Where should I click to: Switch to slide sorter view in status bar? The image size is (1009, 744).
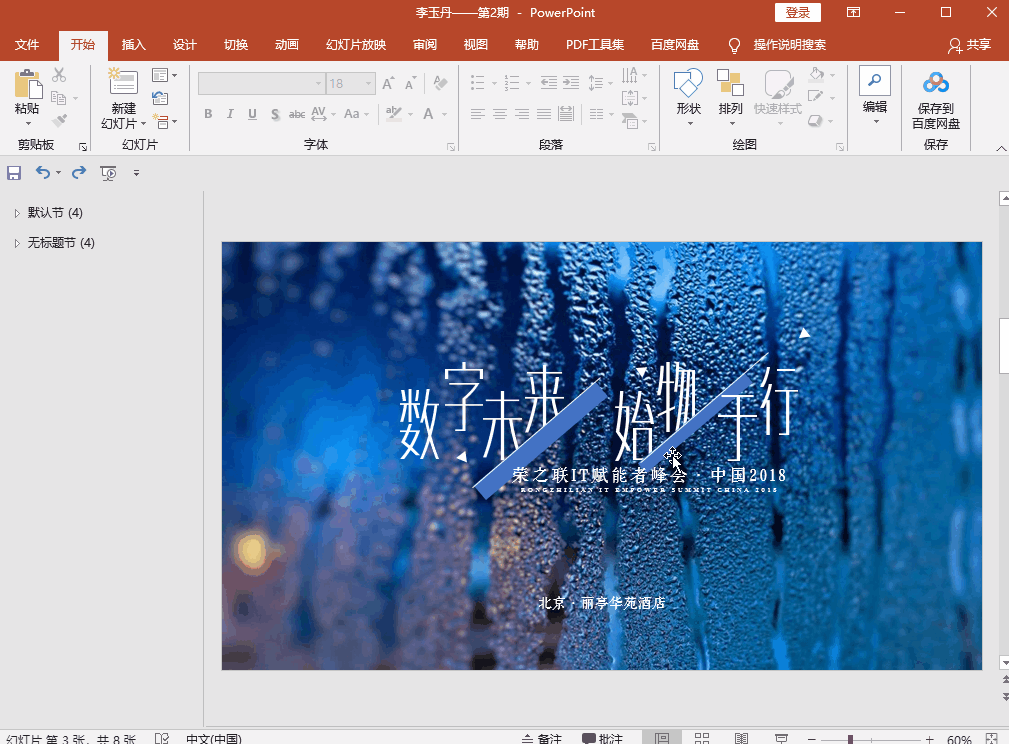coord(702,738)
